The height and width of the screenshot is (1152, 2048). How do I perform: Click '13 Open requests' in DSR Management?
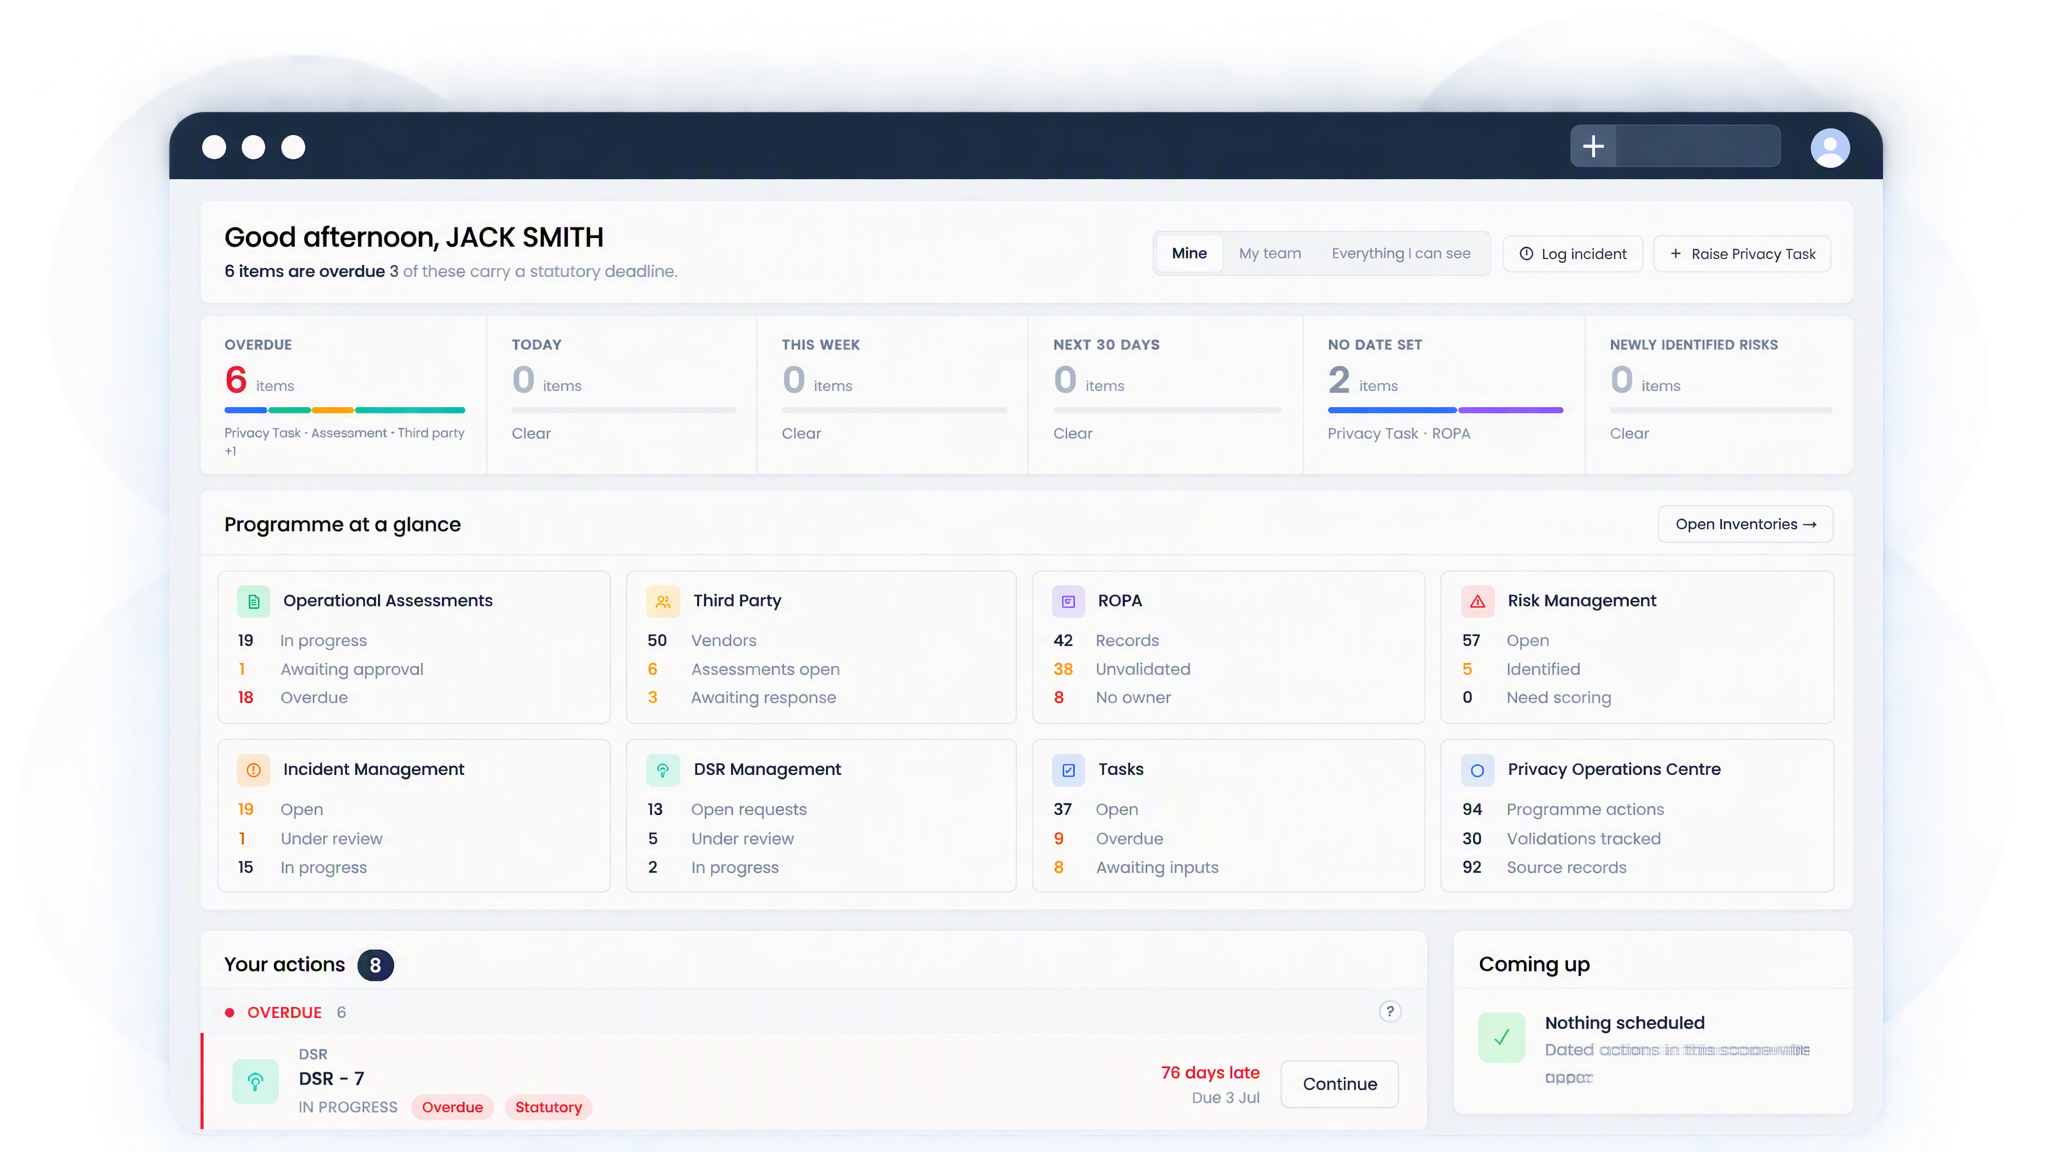pyautogui.click(x=727, y=809)
